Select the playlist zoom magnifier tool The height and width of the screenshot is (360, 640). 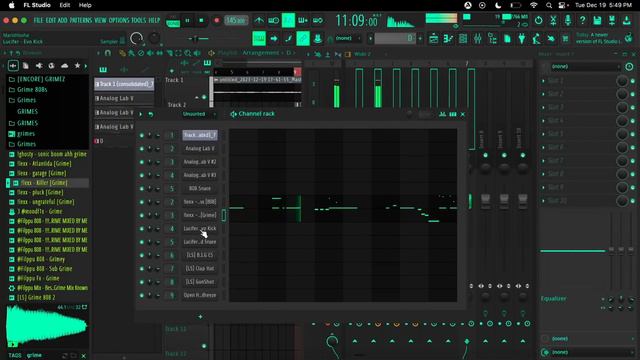[x=187, y=53]
